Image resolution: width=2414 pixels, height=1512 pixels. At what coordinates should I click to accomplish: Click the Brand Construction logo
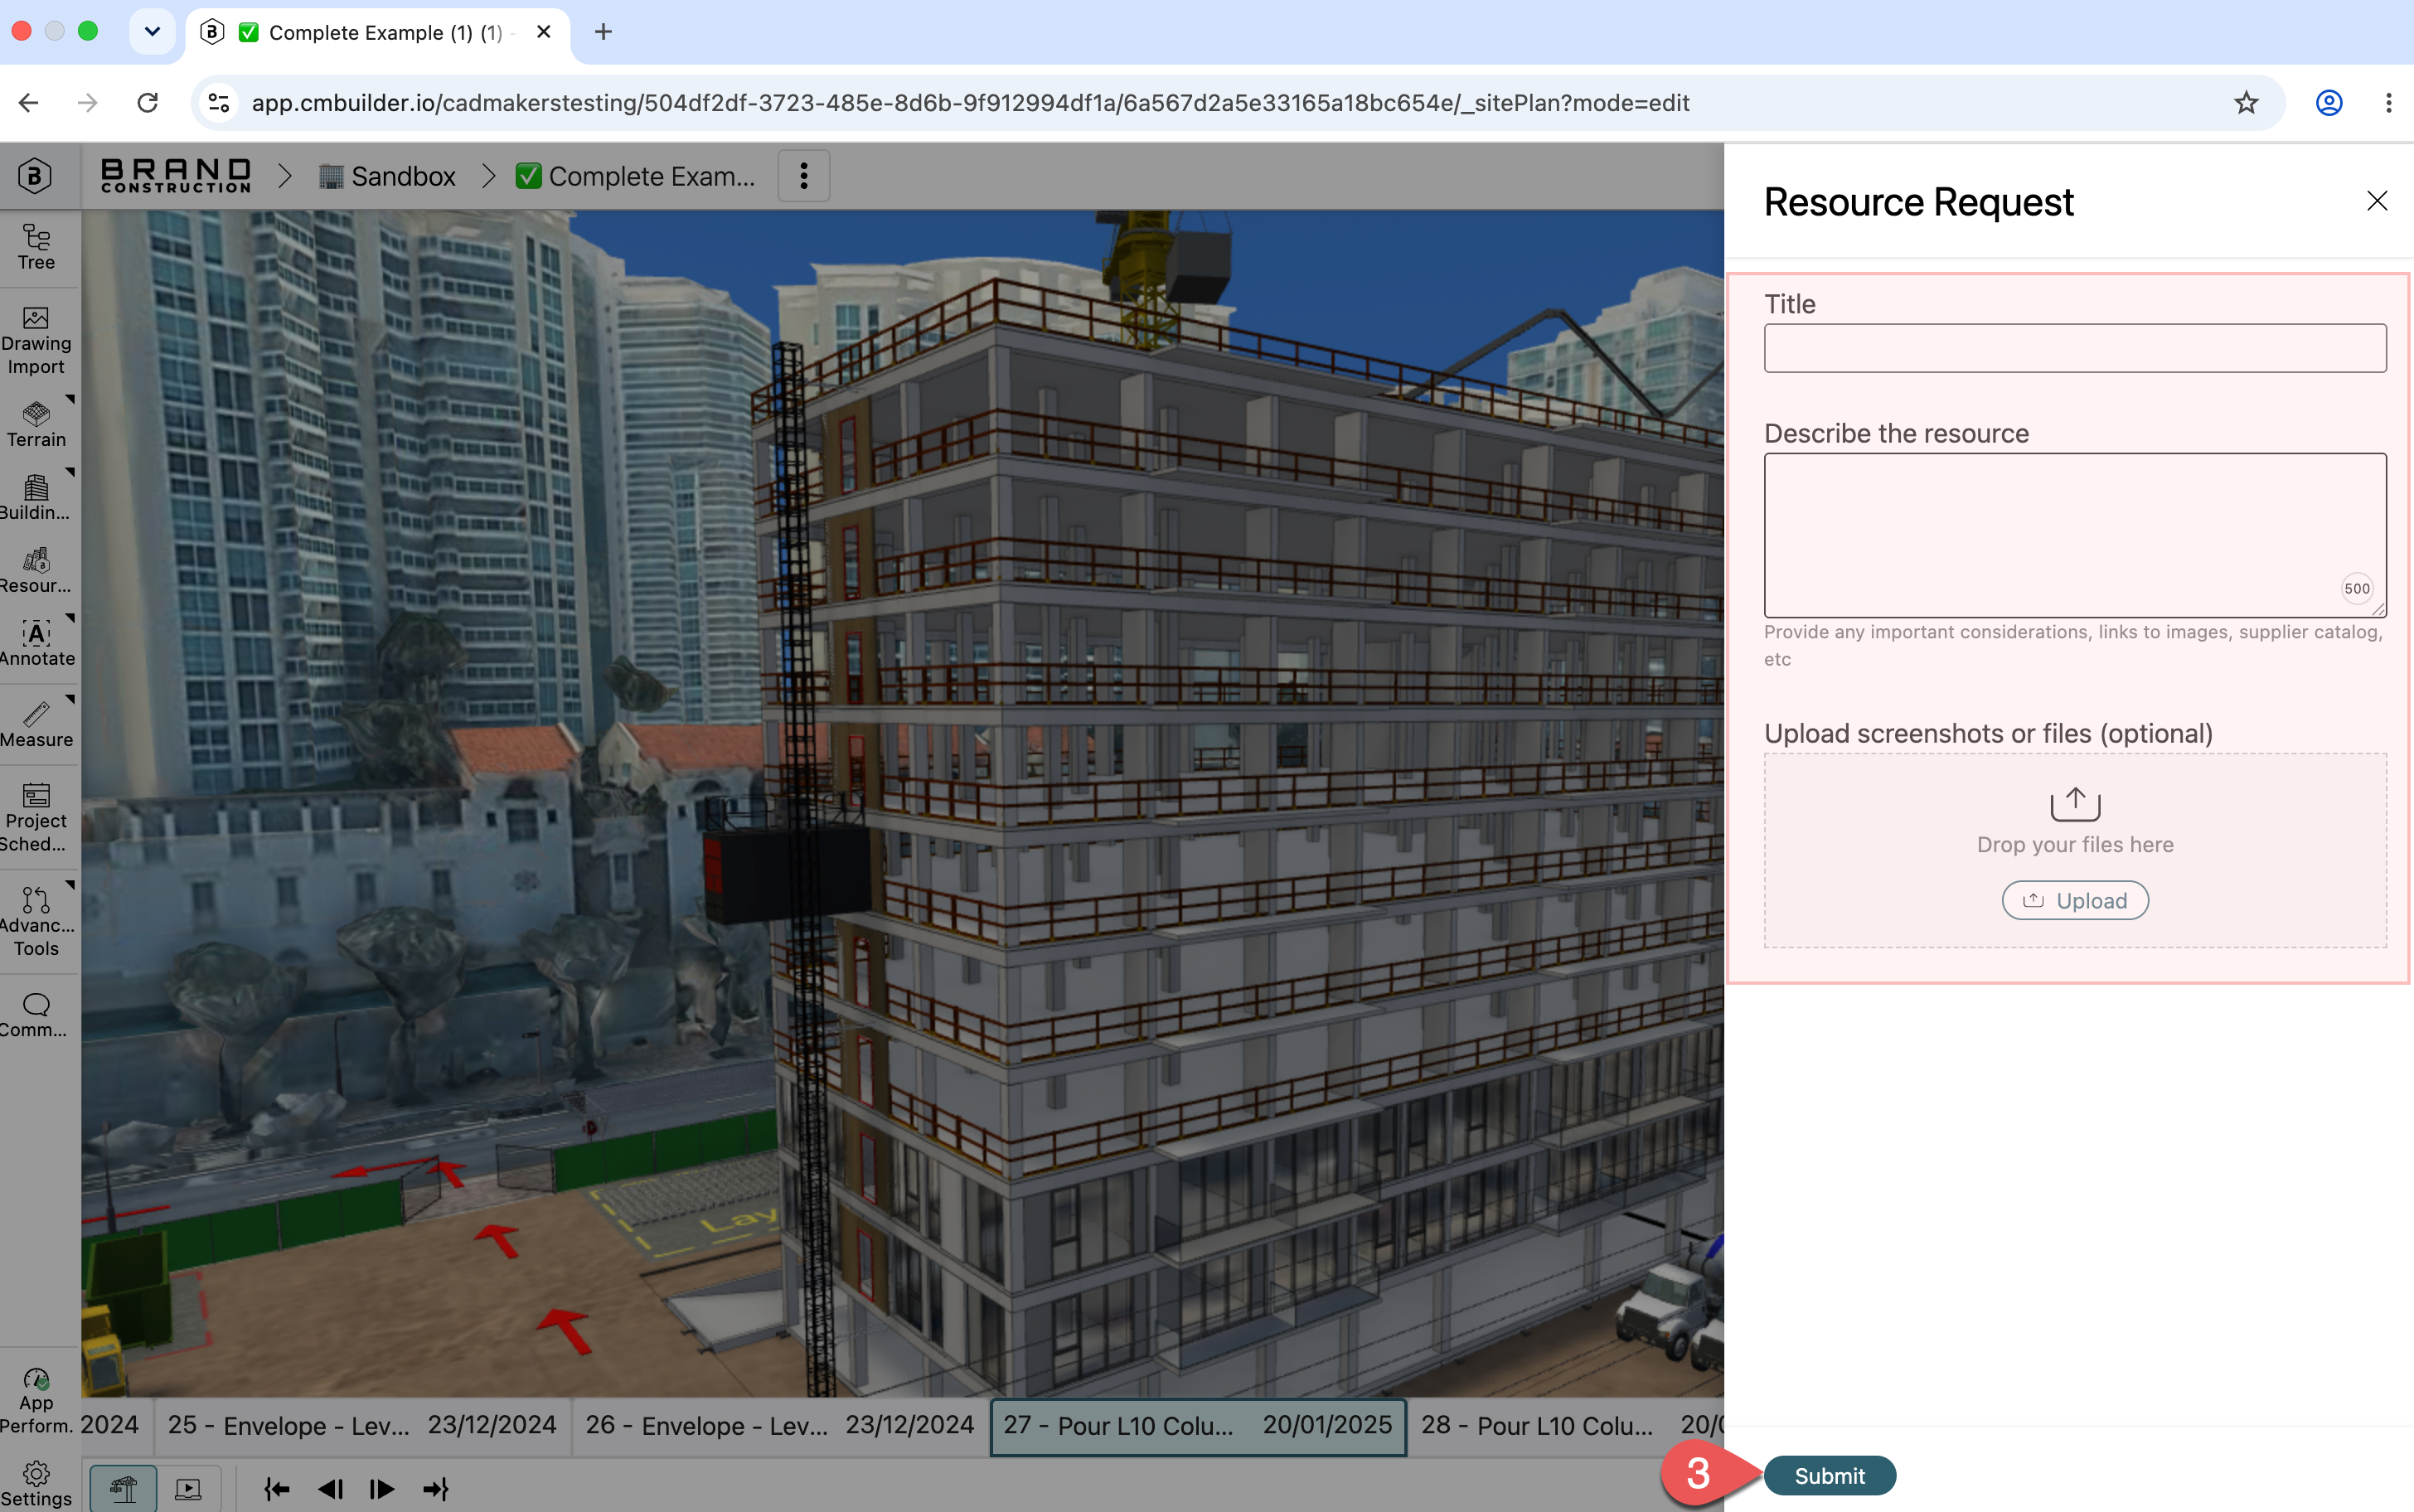176,176
